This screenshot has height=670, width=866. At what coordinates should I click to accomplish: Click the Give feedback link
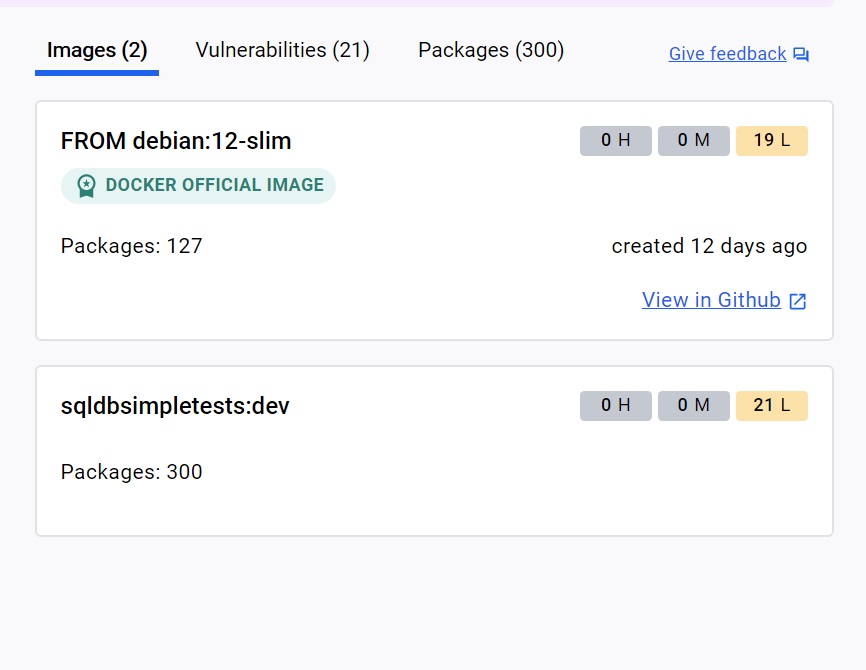pyautogui.click(x=727, y=54)
